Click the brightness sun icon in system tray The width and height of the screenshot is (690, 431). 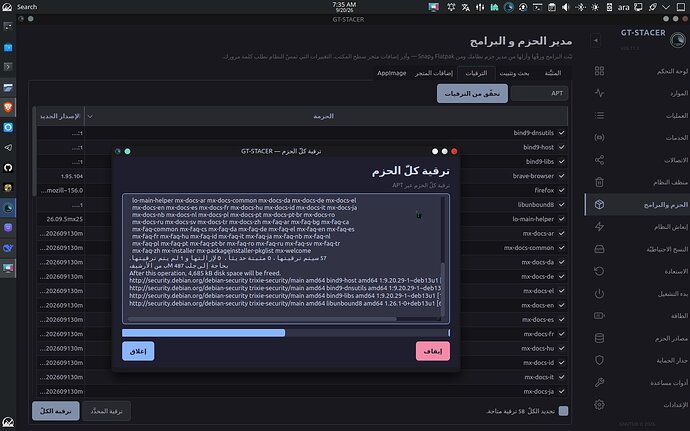(x=595, y=7)
